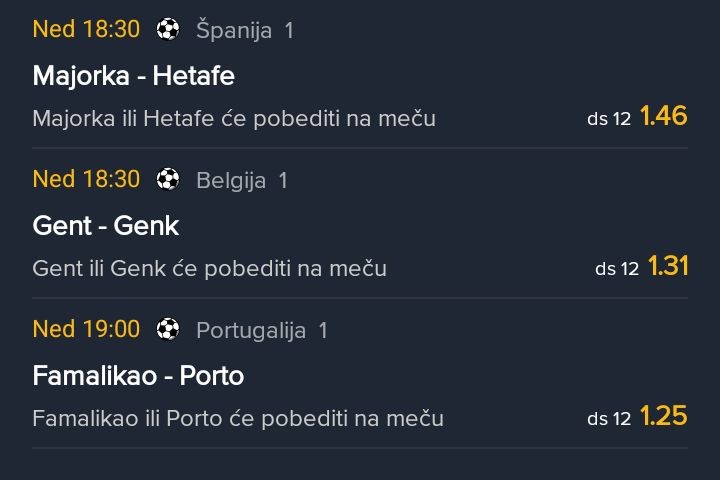
Task: Click the Španija 1 league label
Action: tap(245, 30)
